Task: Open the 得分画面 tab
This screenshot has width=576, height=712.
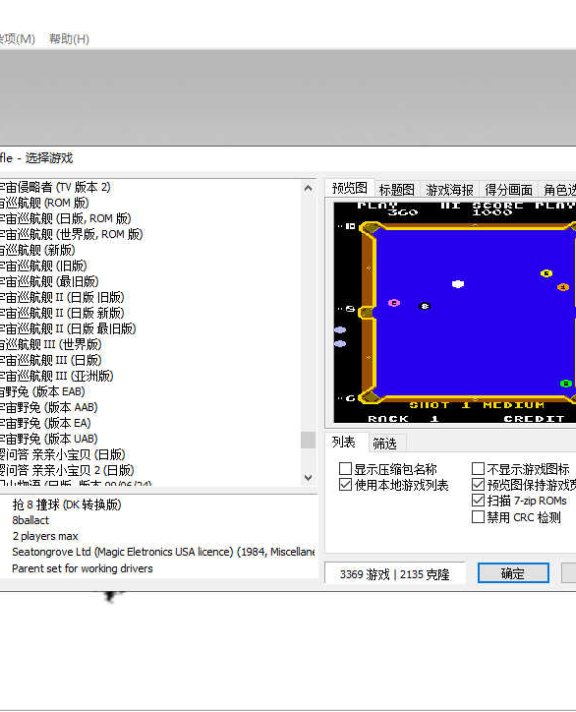Action: (x=508, y=189)
